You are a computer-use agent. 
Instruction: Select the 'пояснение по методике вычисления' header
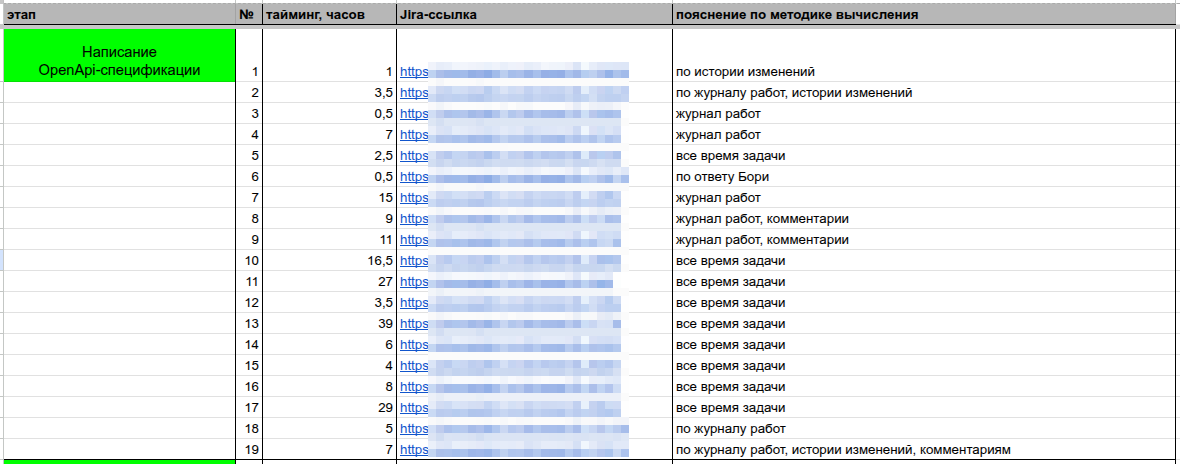tap(926, 14)
